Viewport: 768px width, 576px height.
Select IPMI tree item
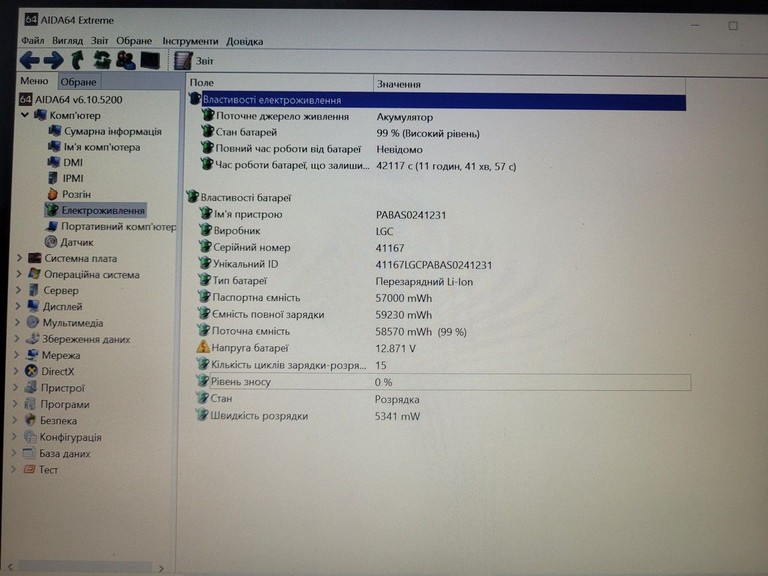click(x=66, y=178)
